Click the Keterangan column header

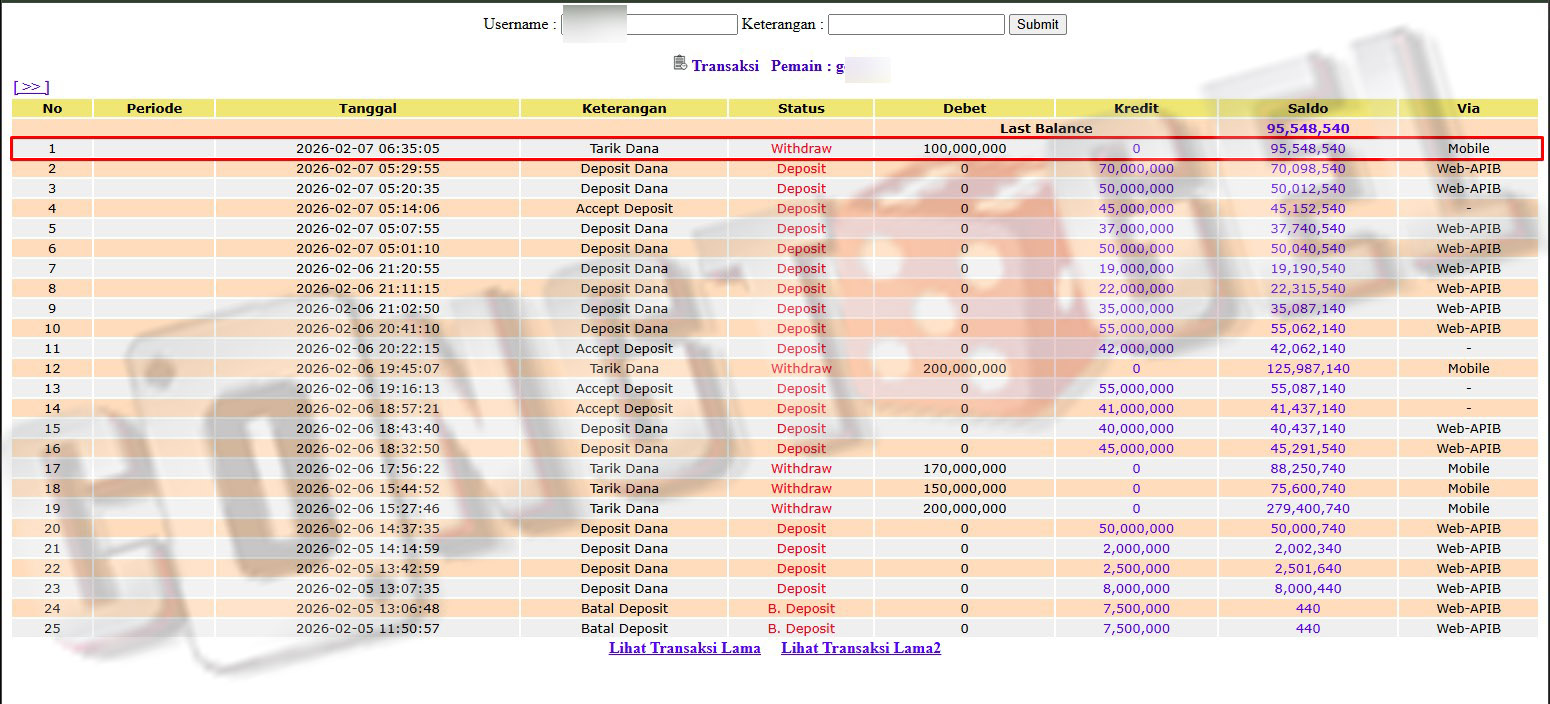[623, 108]
